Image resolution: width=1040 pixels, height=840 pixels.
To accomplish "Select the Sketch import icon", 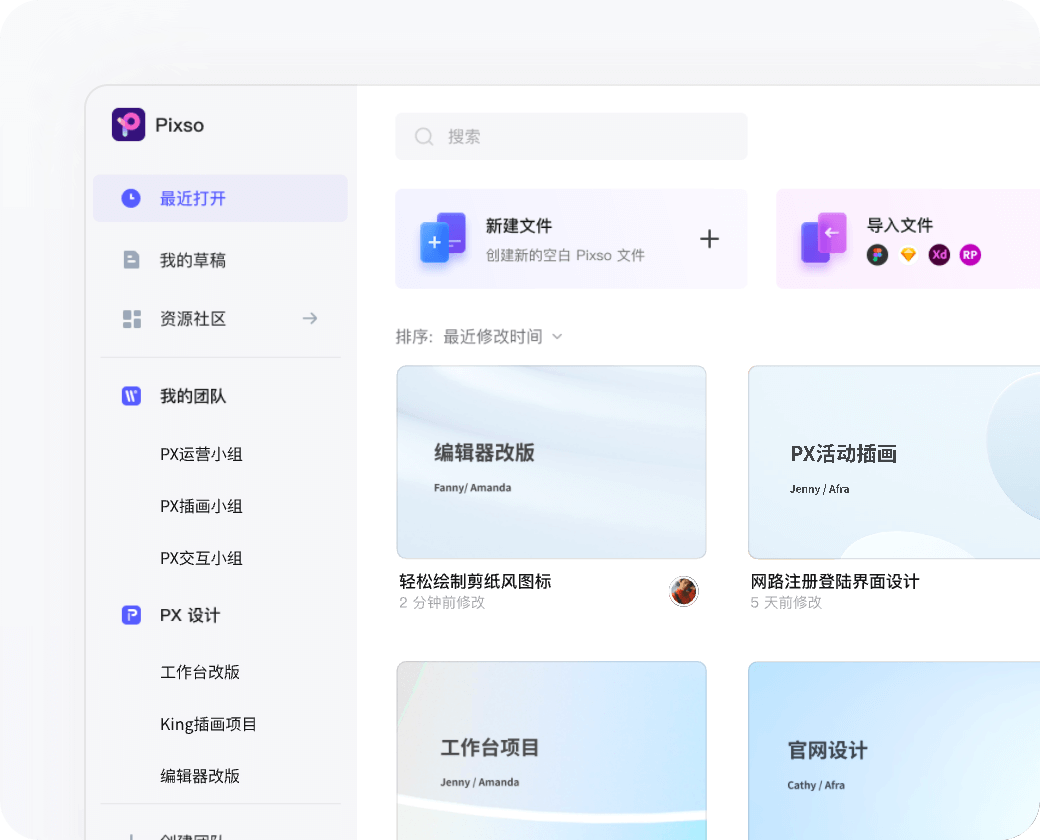I will 907,255.
